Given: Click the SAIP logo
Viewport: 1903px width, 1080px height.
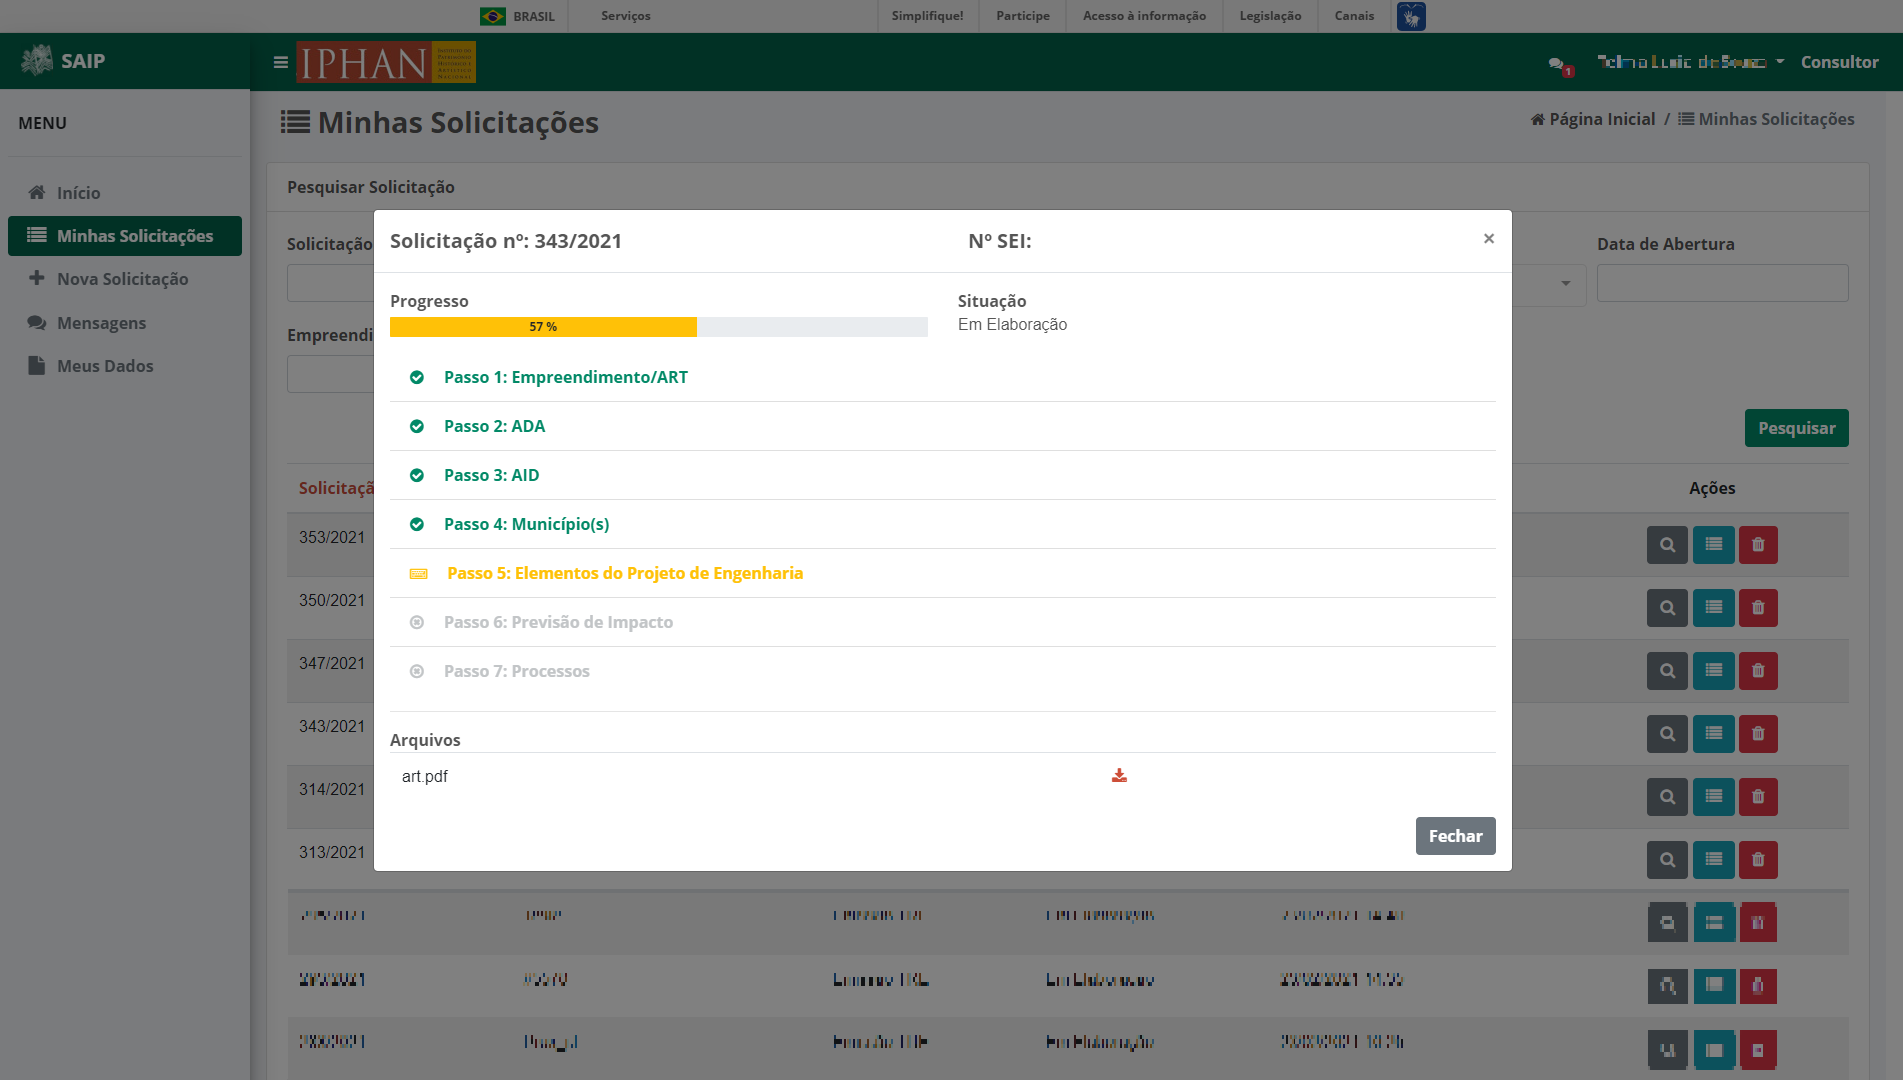Looking at the screenshot, I should (x=63, y=61).
